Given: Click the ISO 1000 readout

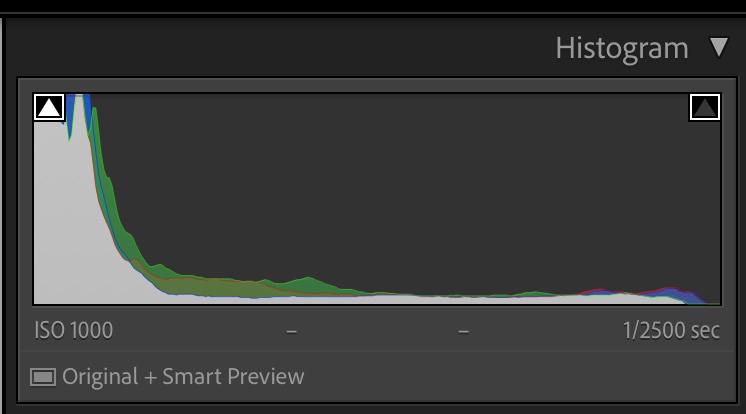Looking at the screenshot, I should [x=73, y=330].
